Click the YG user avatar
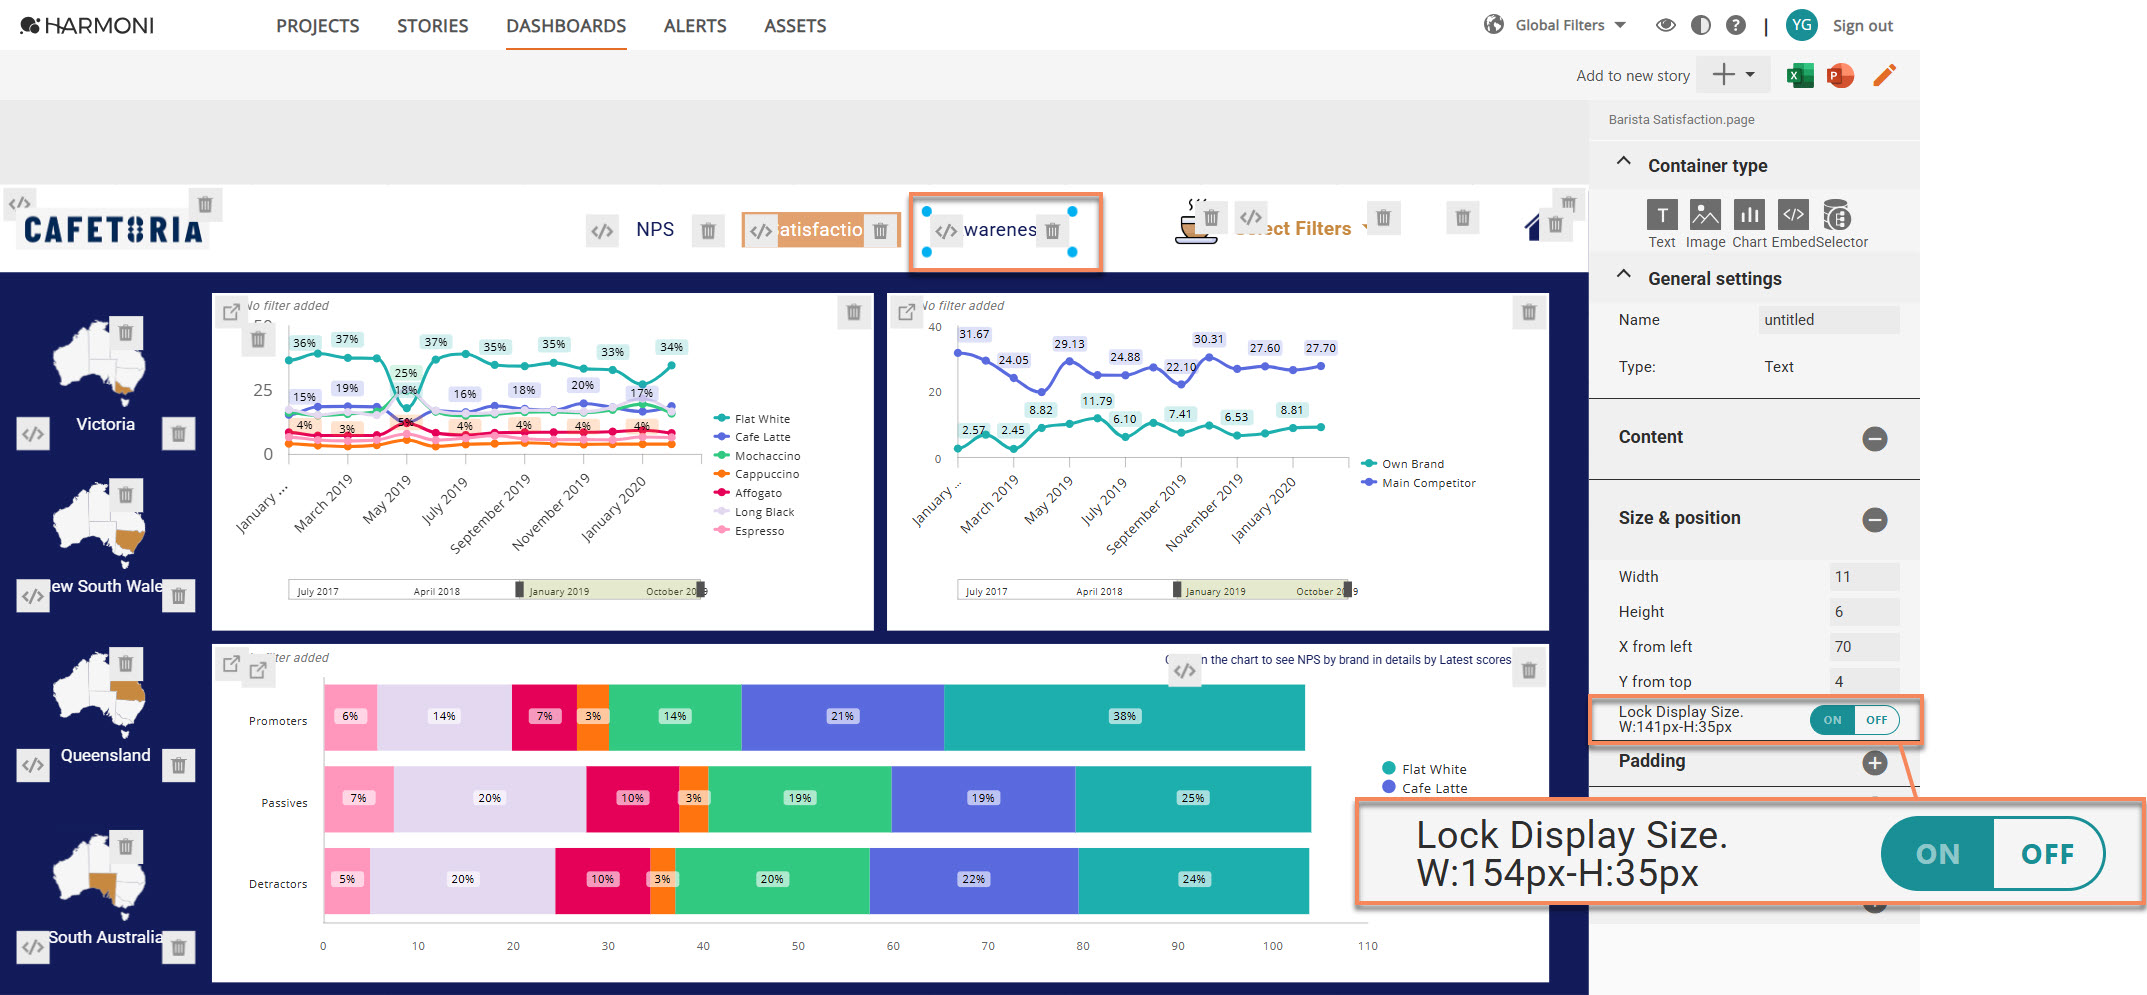This screenshot has width=2147, height=995. point(1802,25)
